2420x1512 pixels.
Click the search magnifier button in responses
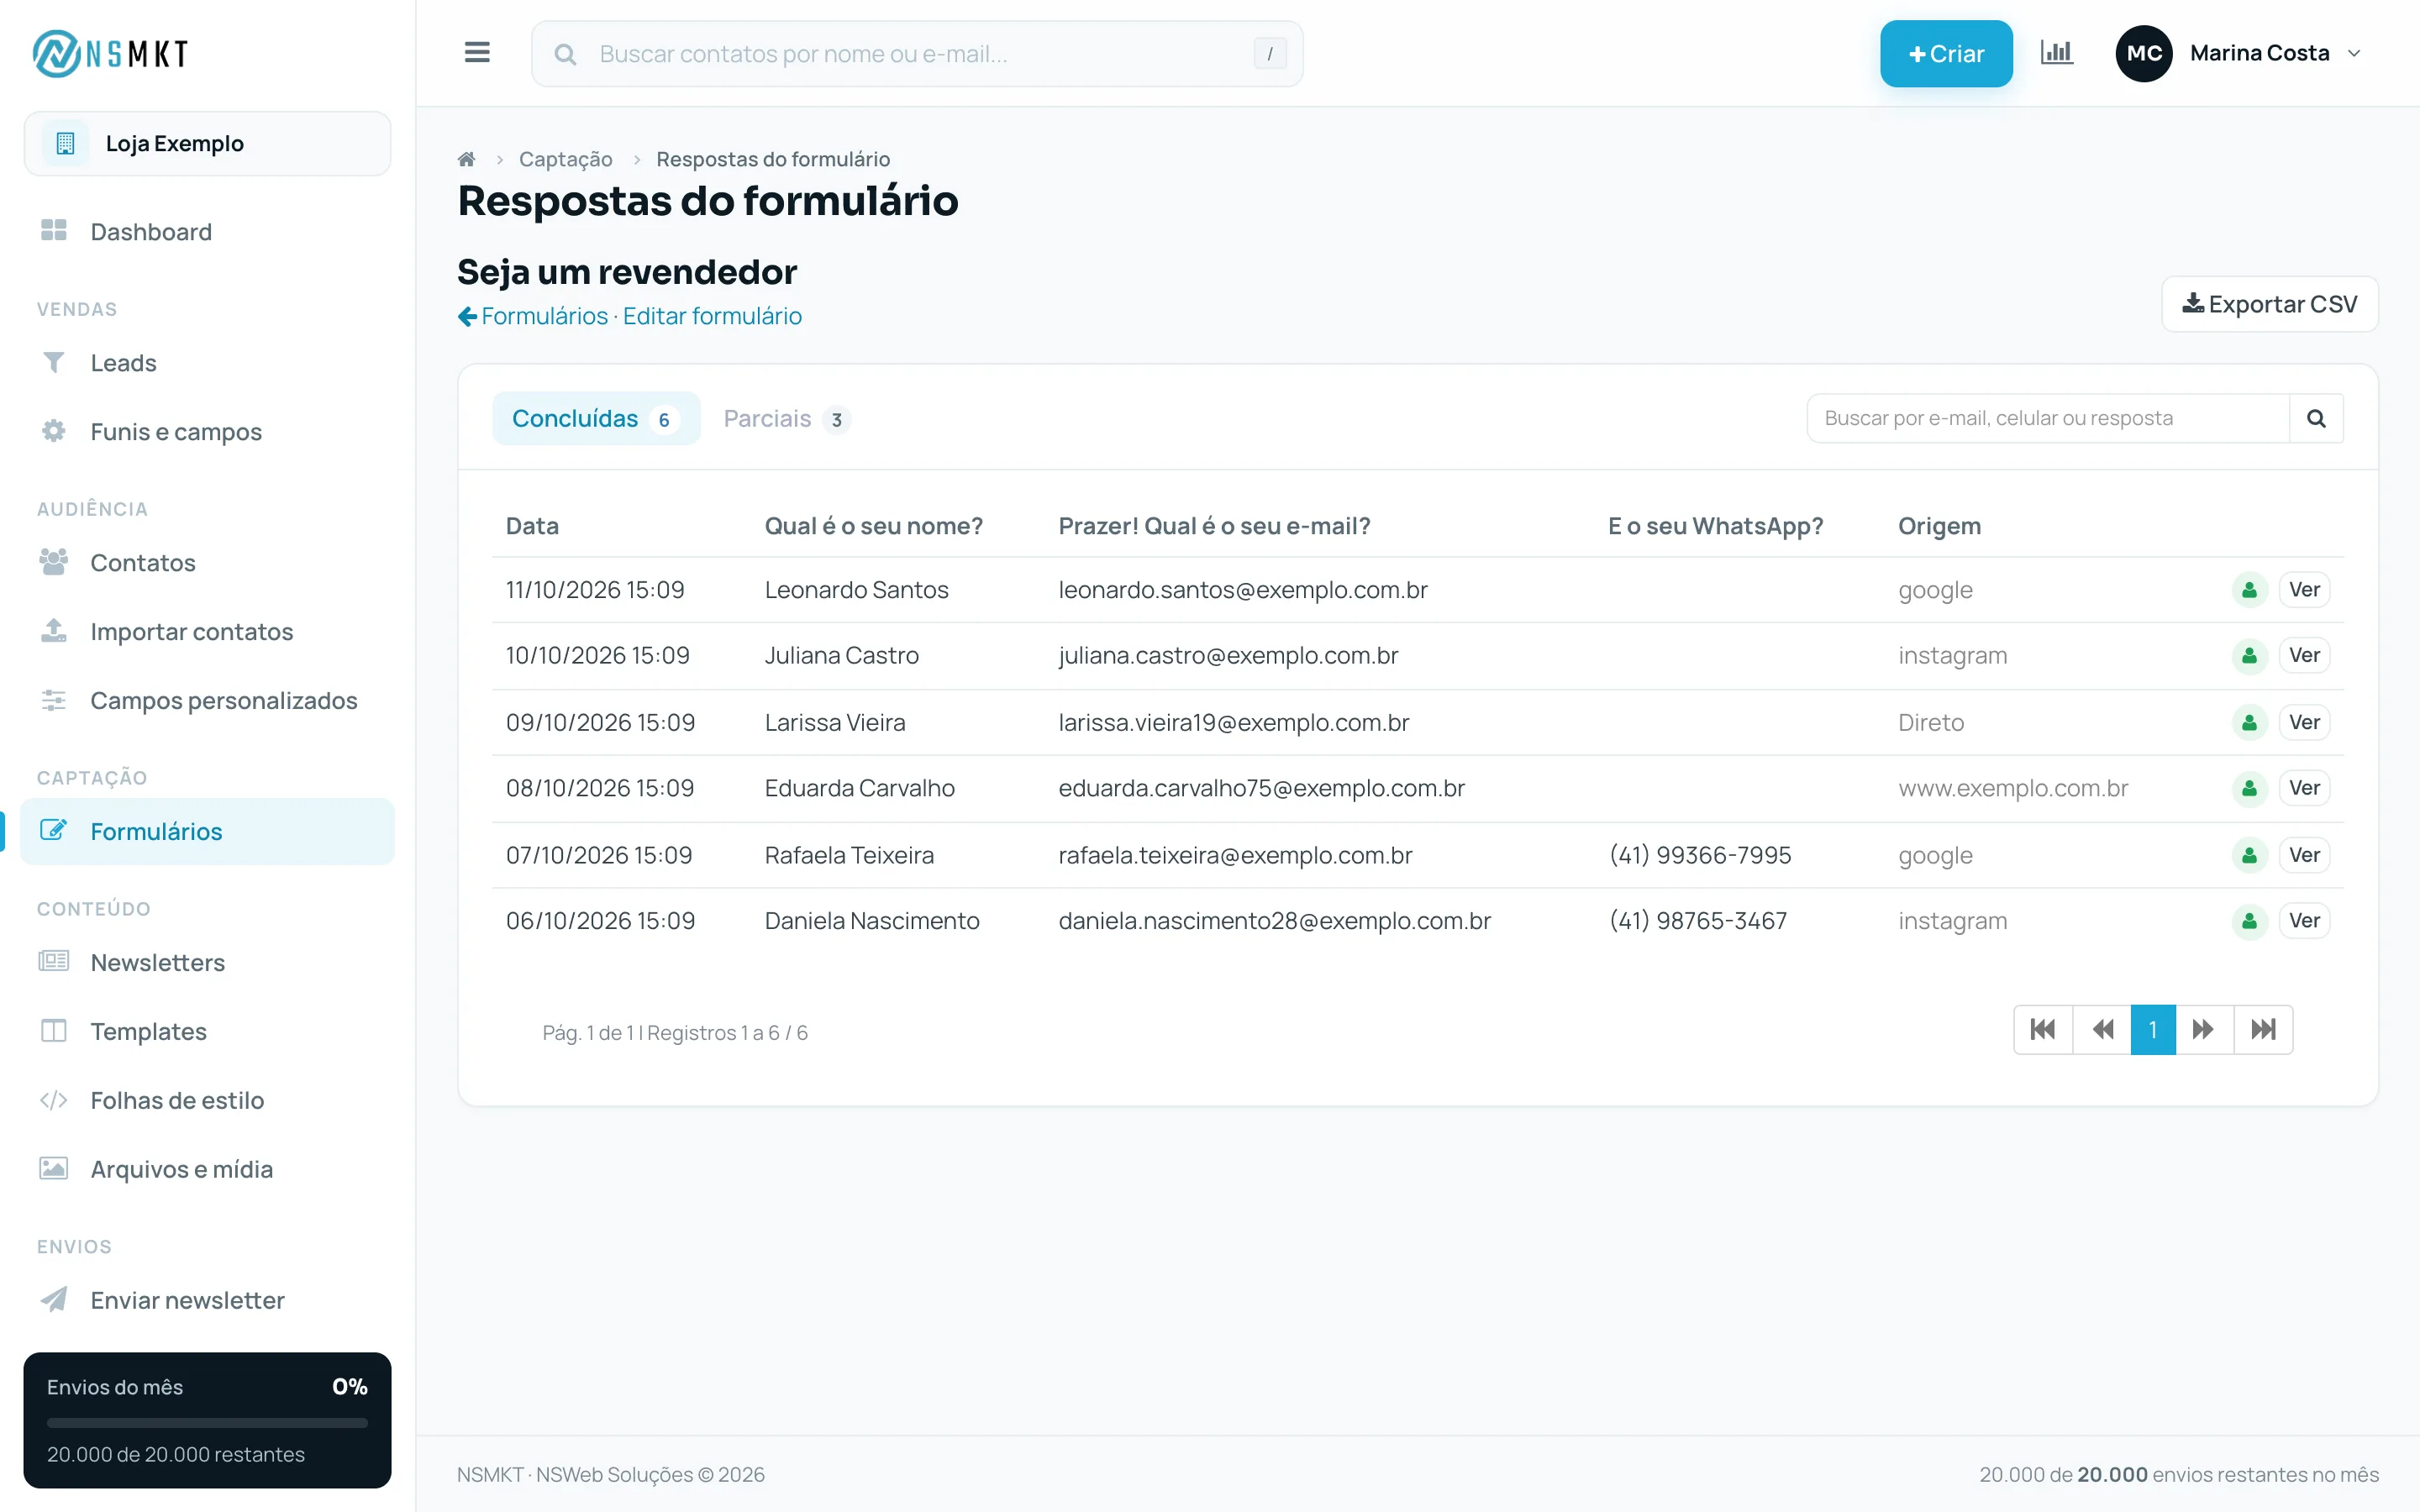pos(2316,418)
